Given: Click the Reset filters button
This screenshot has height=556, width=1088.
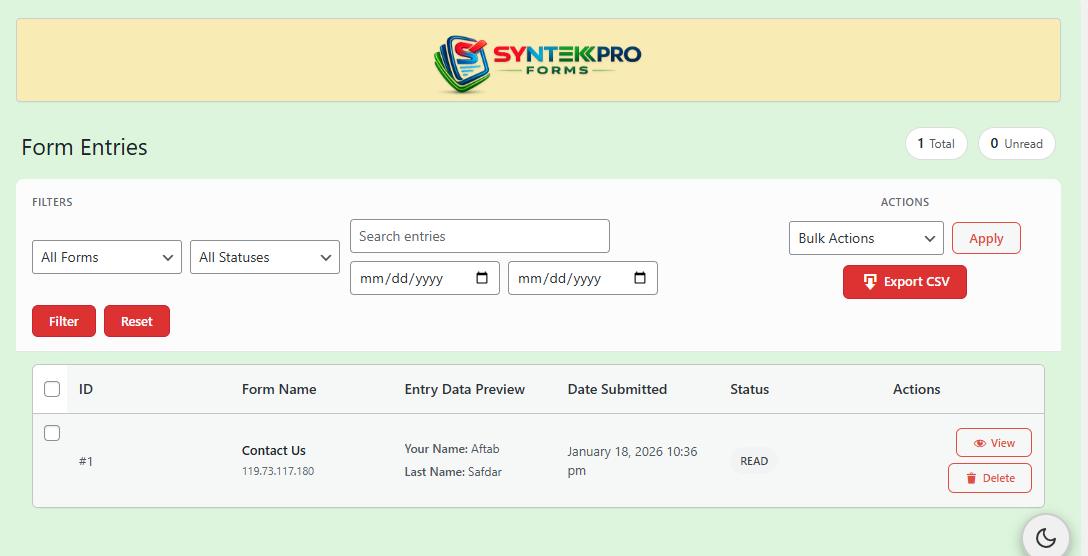Looking at the screenshot, I should point(137,321).
